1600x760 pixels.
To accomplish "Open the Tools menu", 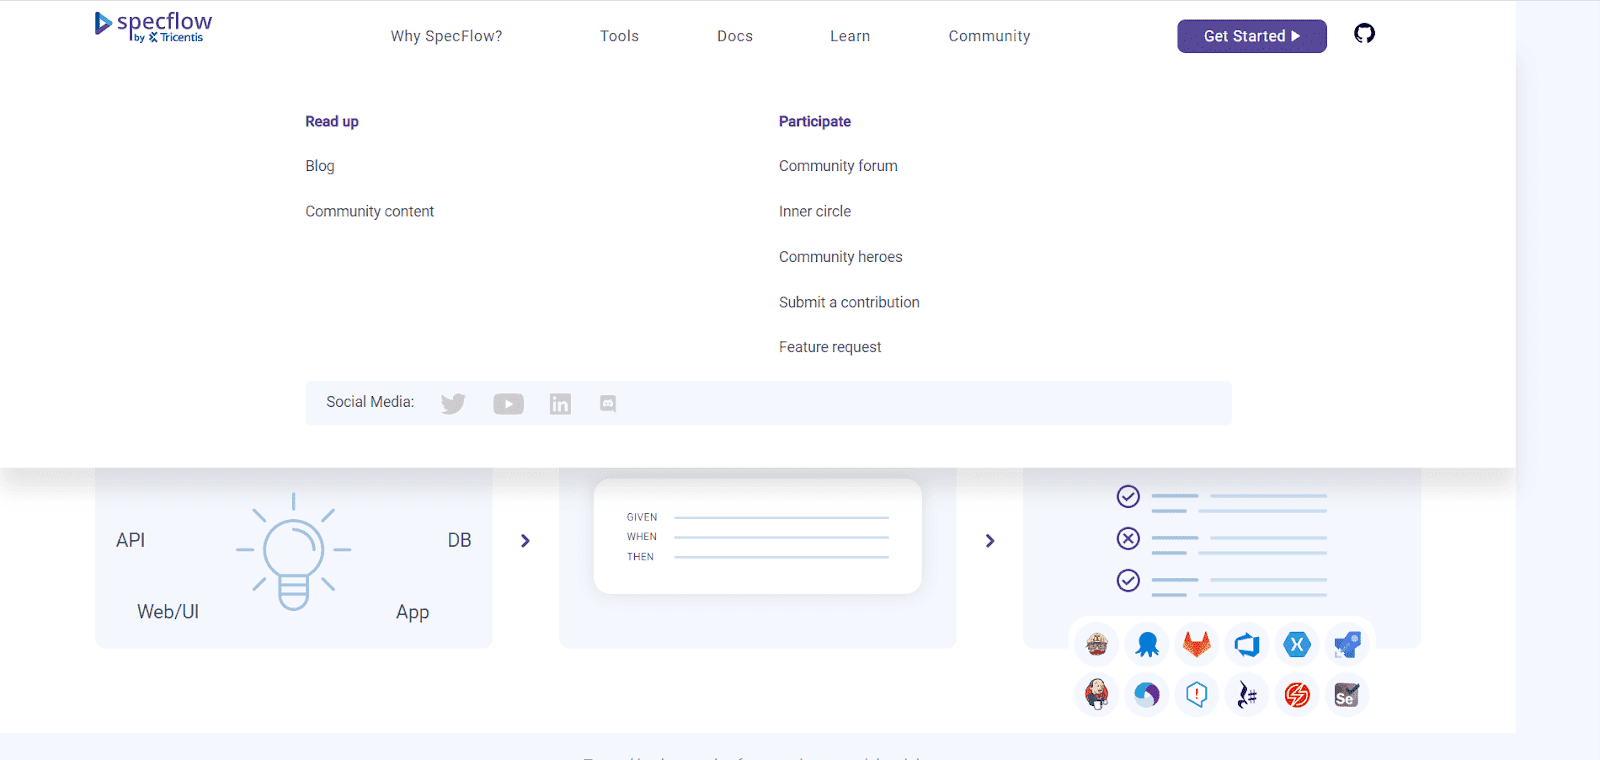I will coord(619,36).
